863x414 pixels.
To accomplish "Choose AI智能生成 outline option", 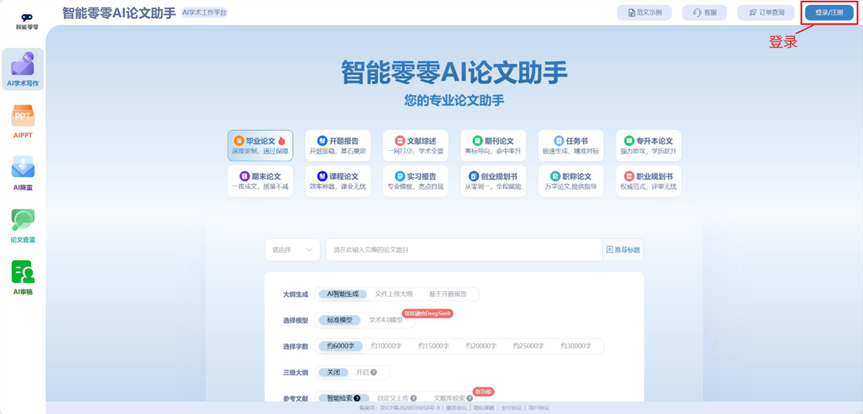I will (342, 294).
